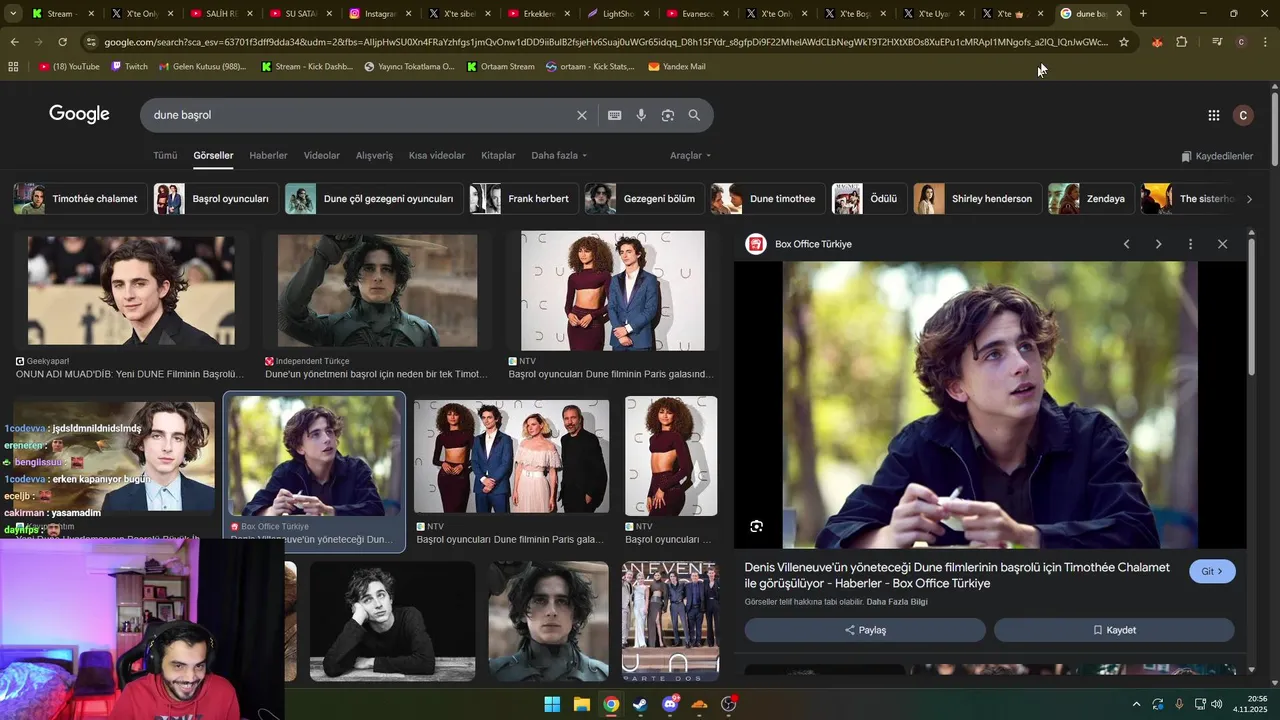Viewport: 1280px width, 720px height.
Task: Show hidden system tray icons
Action: (1135, 704)
